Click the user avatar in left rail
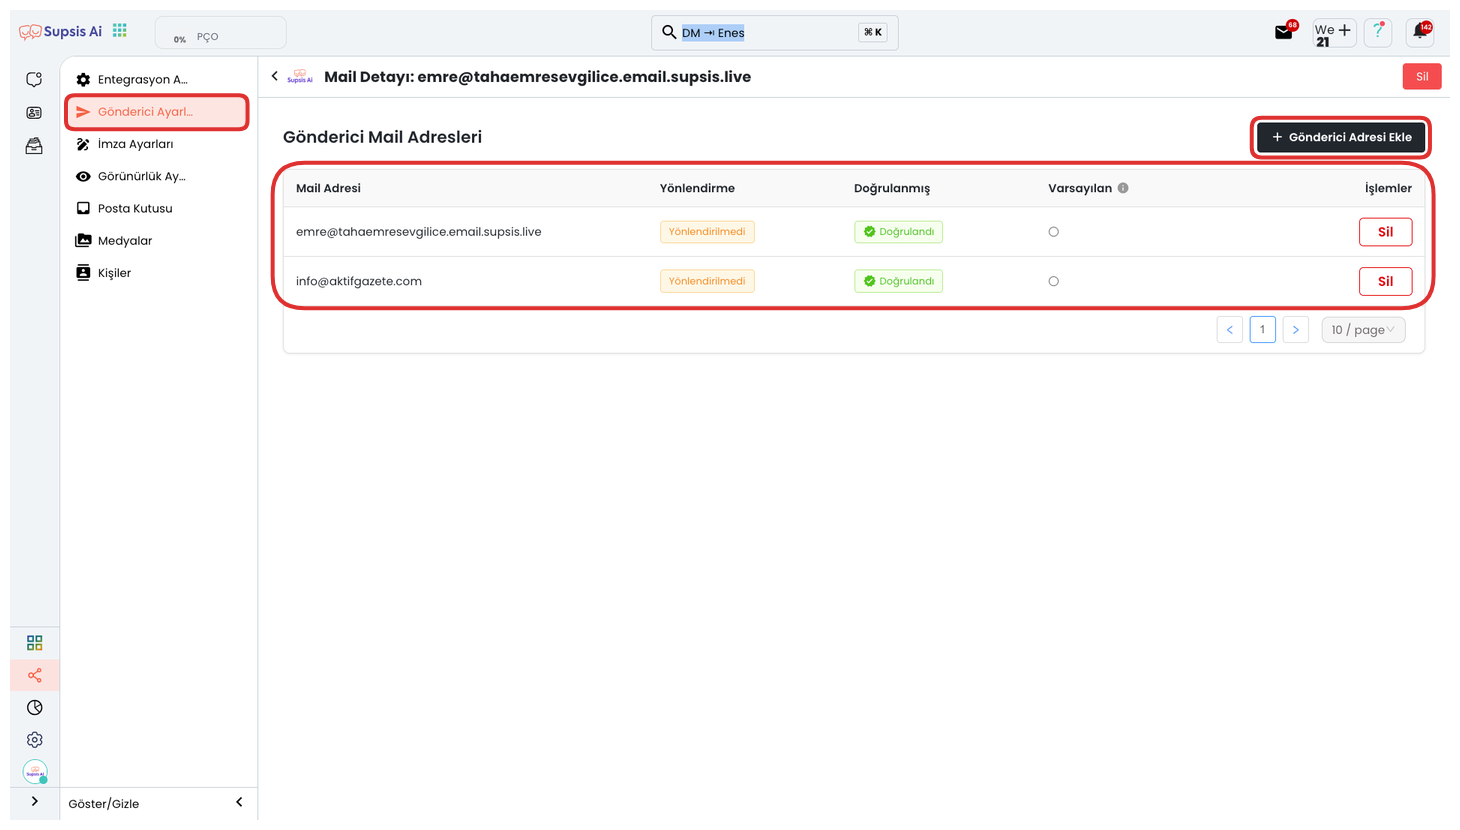The image size is (1460, 830). [35, 772]
